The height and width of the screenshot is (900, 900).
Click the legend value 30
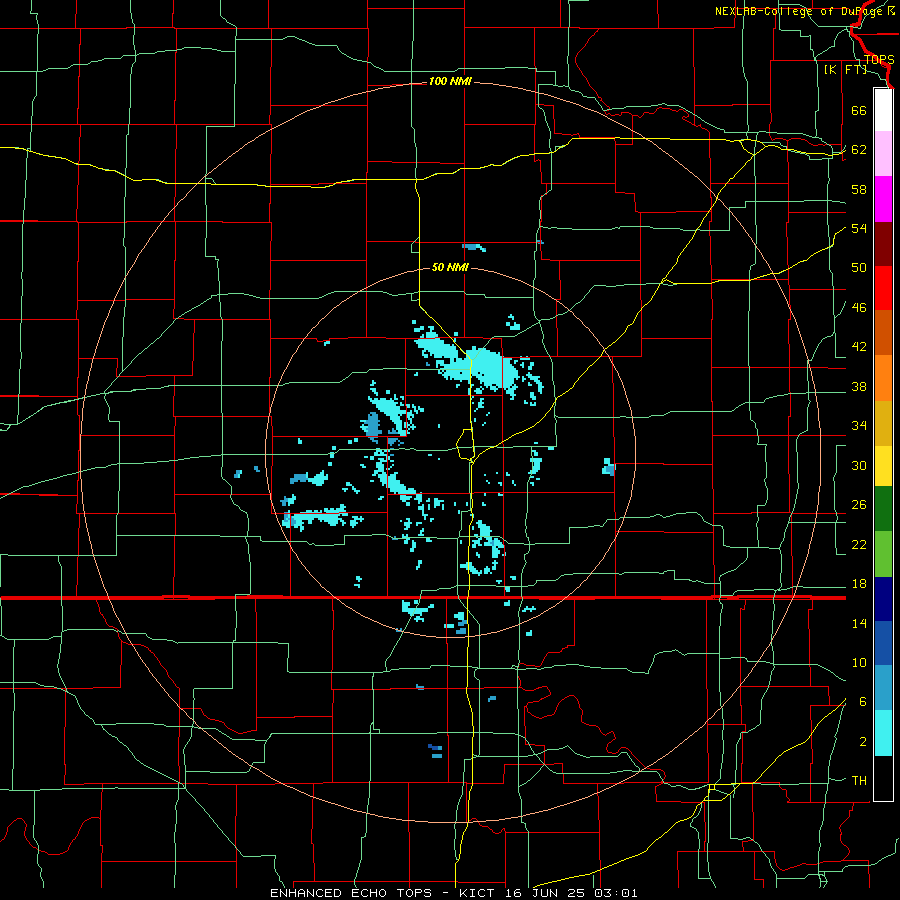click(x=859, y=465)
